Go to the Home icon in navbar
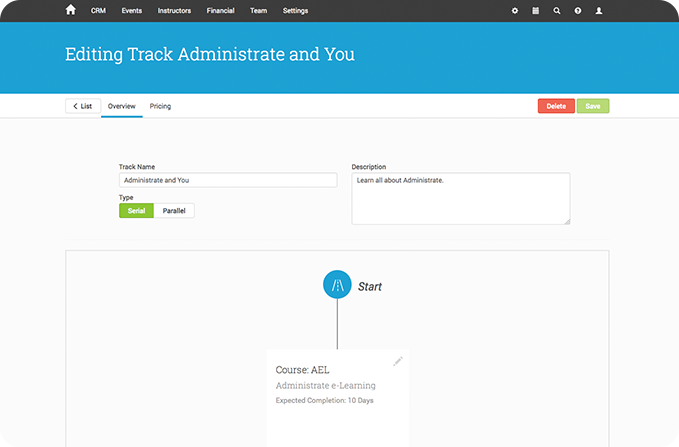This screenshot has height=447, width=679. pos(71,10)
